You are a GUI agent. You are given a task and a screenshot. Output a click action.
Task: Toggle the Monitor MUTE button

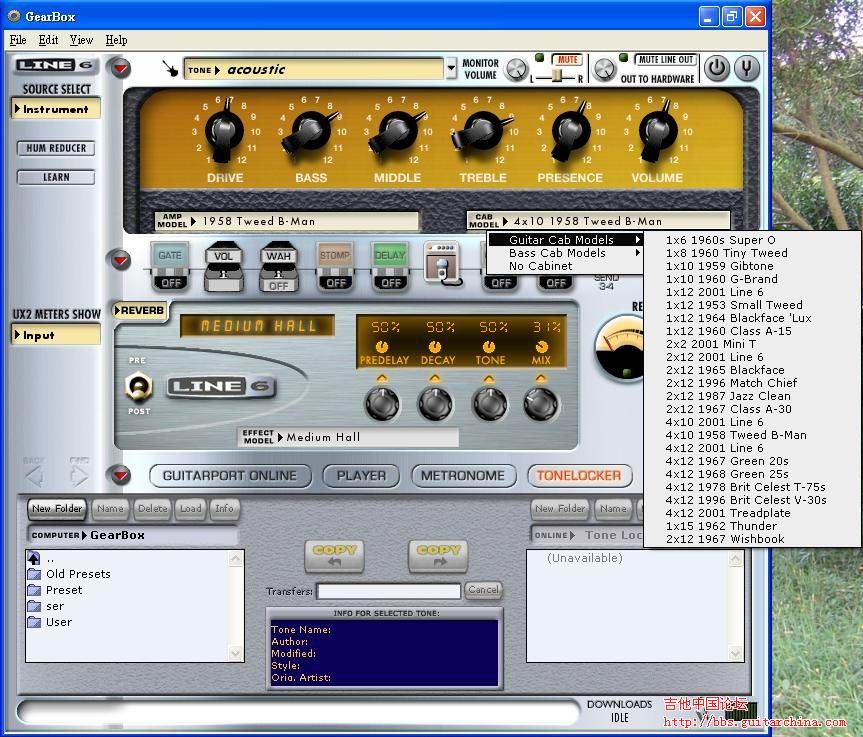click(x=567, y=59)
